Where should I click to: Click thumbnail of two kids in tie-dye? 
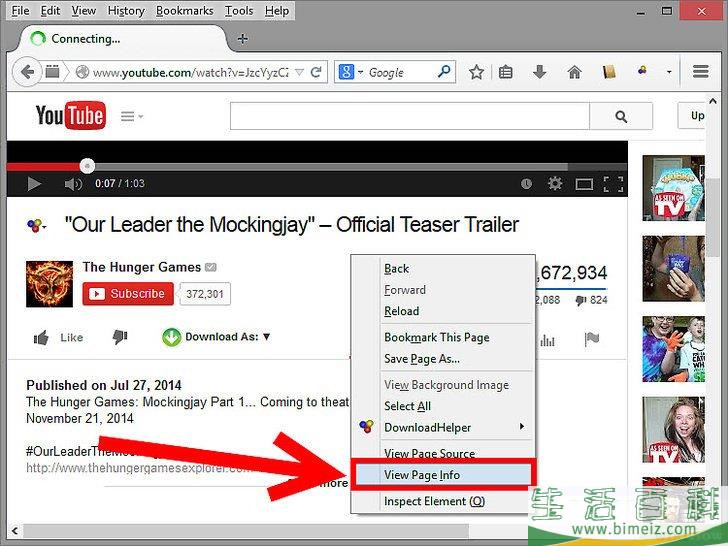click(x=673, y=349)
